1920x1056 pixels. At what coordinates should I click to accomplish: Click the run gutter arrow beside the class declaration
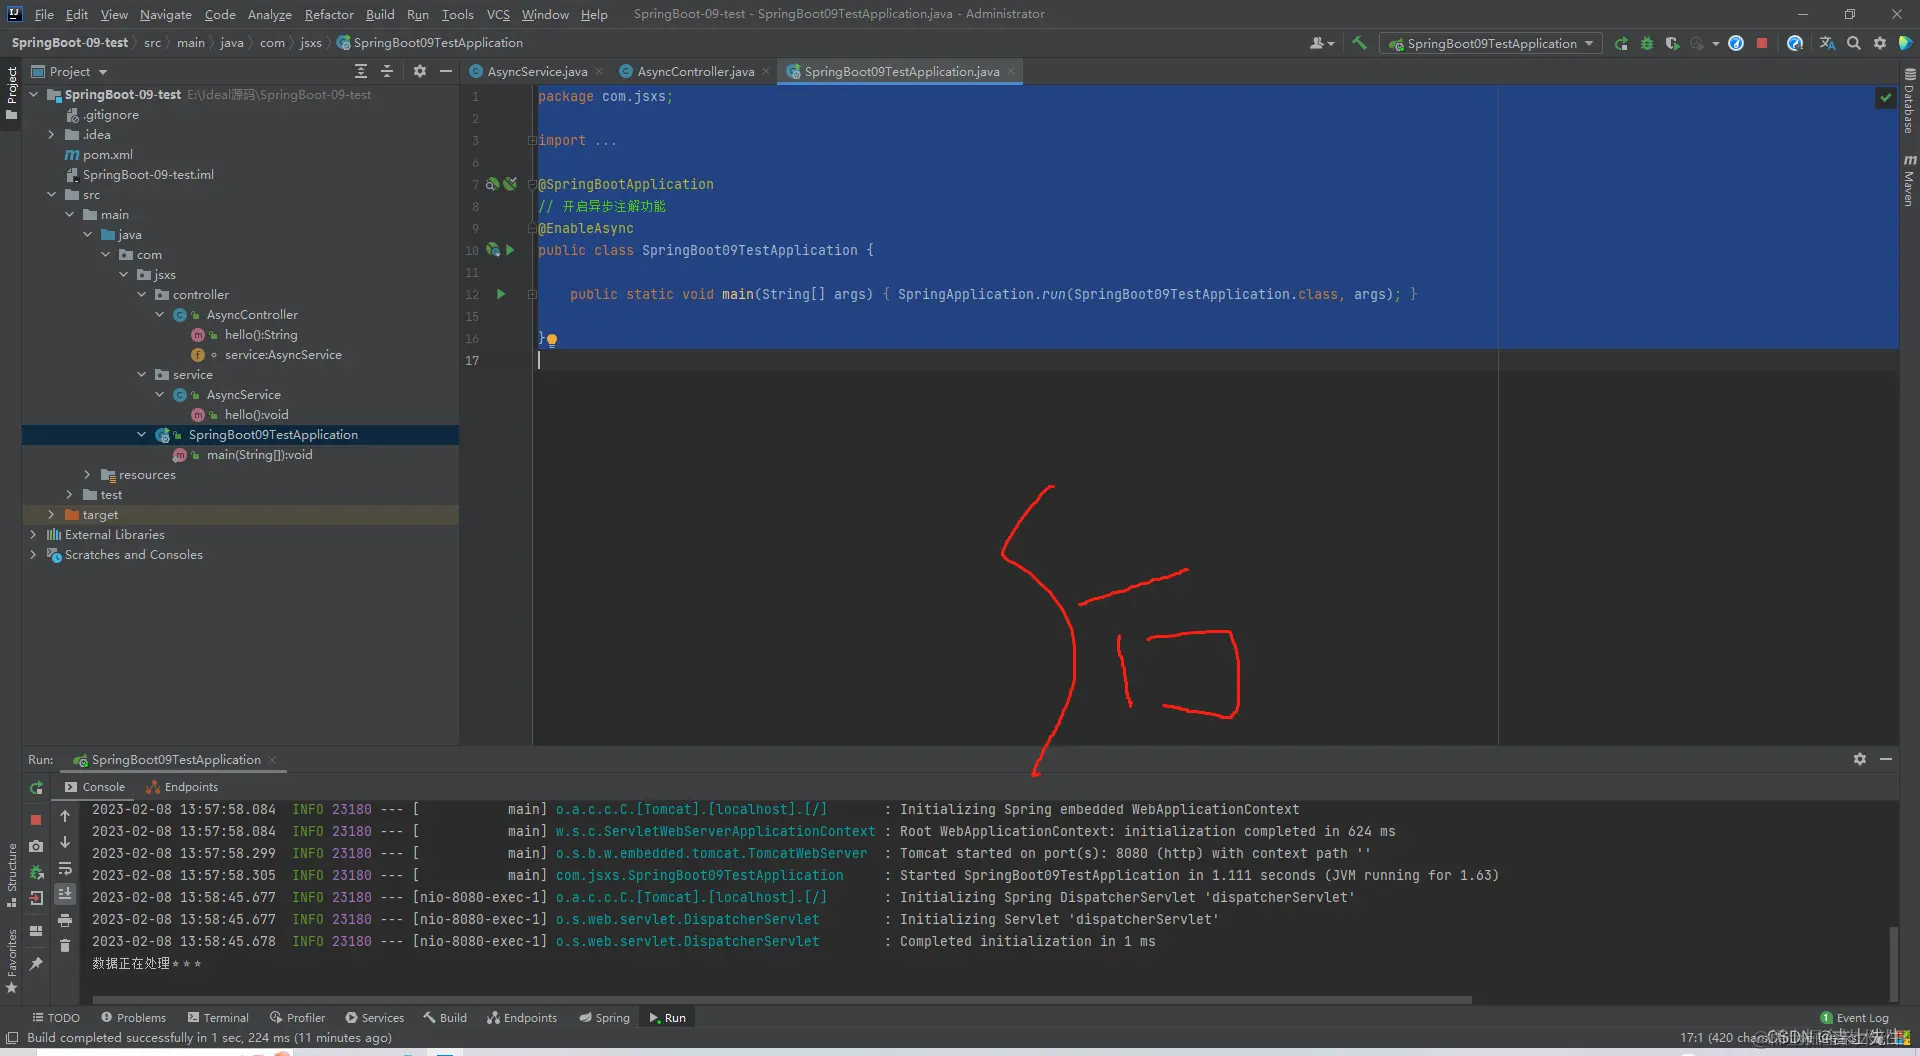point(510,250)
